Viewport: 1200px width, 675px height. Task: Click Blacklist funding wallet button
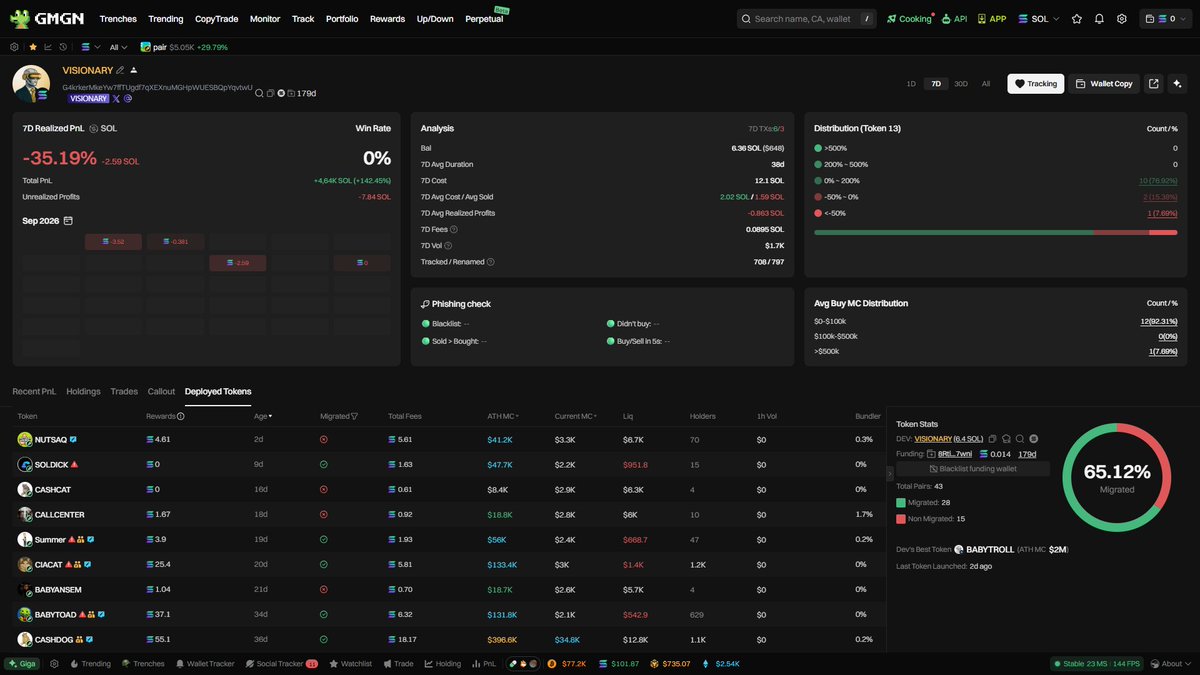coord(973,468)
